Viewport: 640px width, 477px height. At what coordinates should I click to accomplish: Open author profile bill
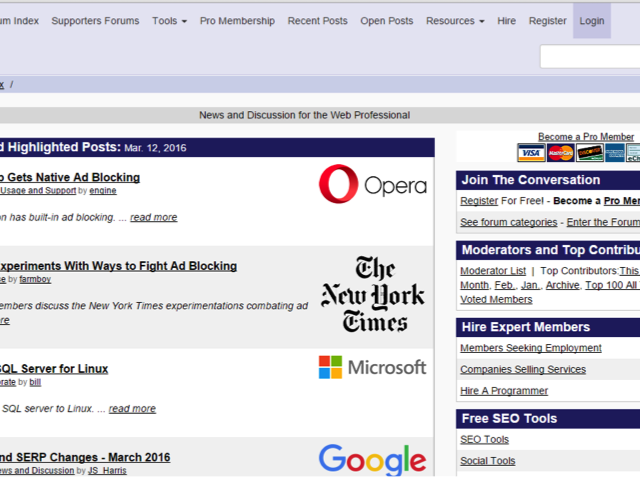coord(35,382)
